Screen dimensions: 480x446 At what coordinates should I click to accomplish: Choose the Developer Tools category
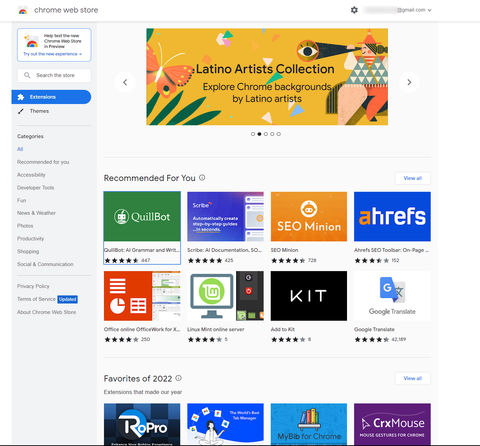pos(35,188)
